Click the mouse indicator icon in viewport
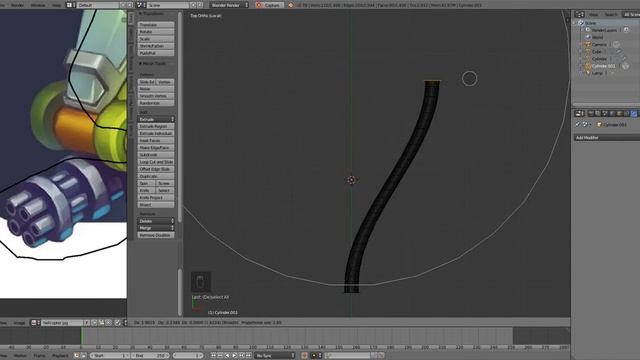Image resolution: width=640 pixels, height=360 pixels. (200, 282)
